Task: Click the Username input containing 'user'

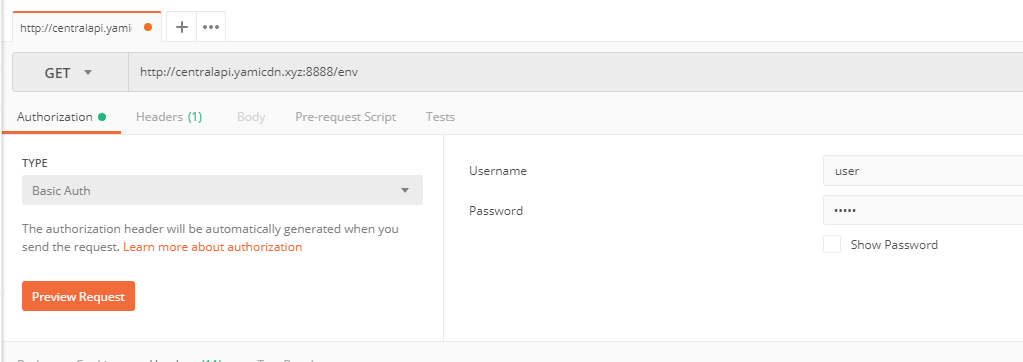Action: click(923, 171)
